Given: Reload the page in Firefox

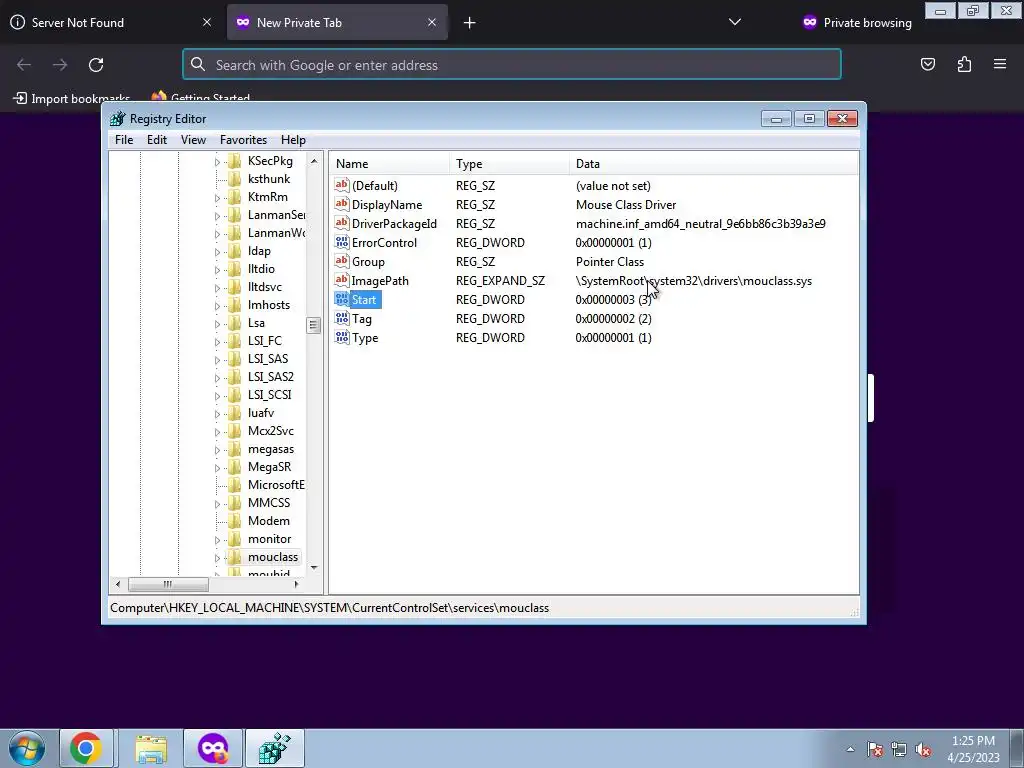Looking at the screenshot, I should point(96,65).
